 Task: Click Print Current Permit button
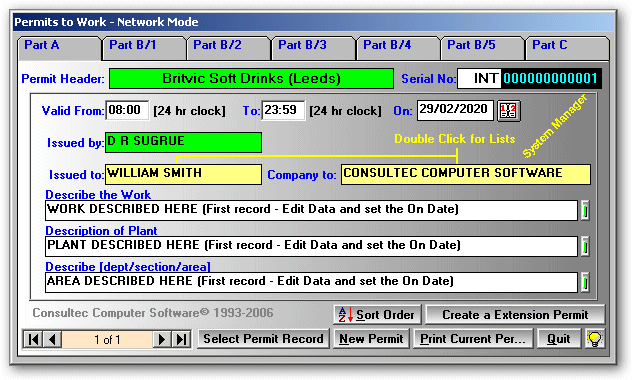[473, 339]
